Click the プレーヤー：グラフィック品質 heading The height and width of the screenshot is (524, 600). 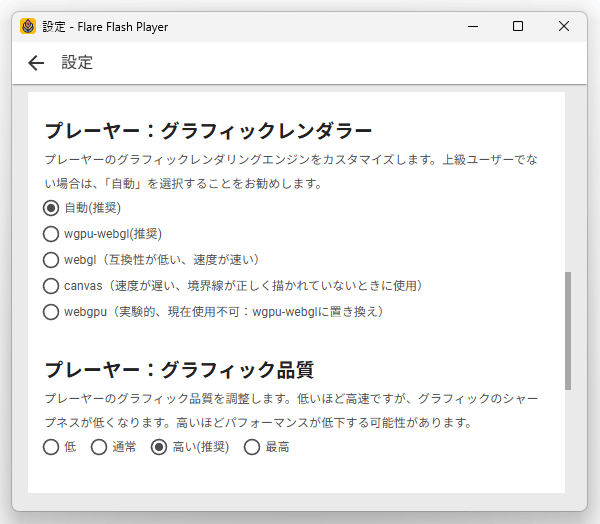tap(179, 370)
